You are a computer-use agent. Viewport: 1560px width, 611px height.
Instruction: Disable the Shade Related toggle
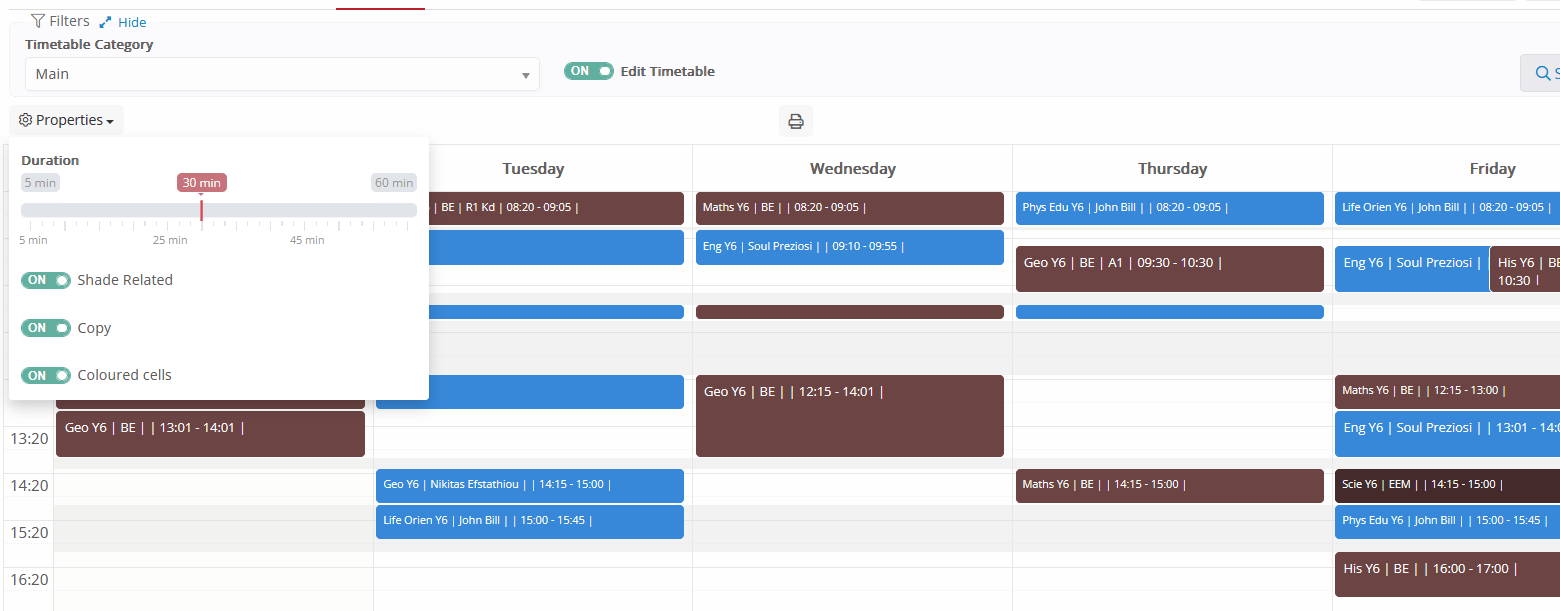46,280
